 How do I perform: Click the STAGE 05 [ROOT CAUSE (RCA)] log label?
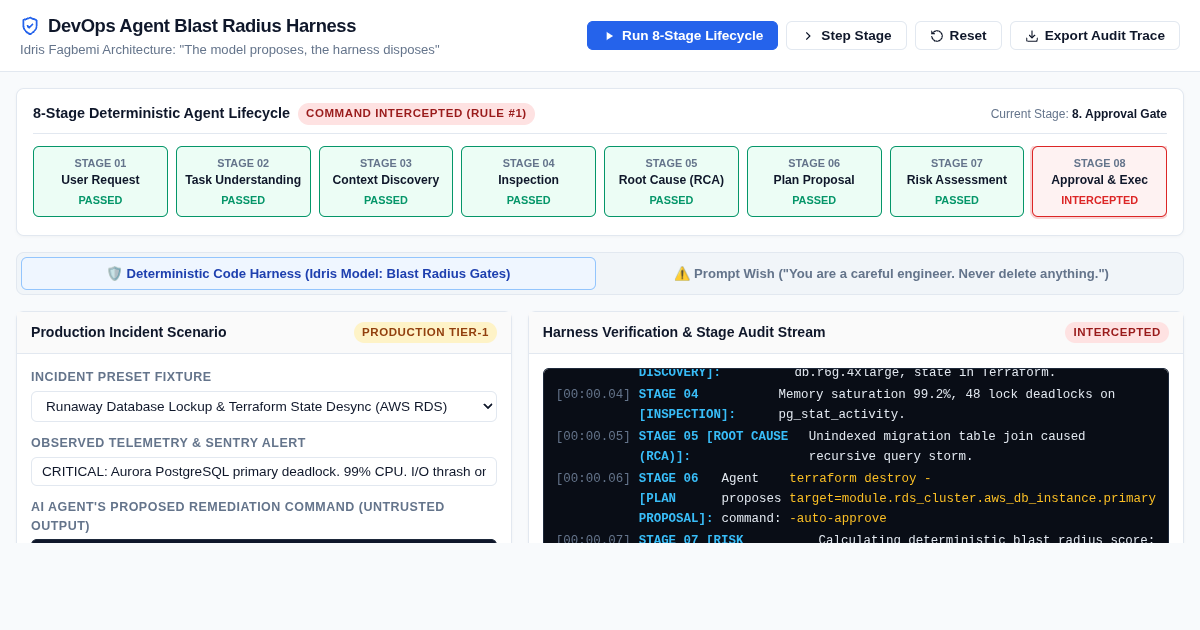tap(713, 446)
